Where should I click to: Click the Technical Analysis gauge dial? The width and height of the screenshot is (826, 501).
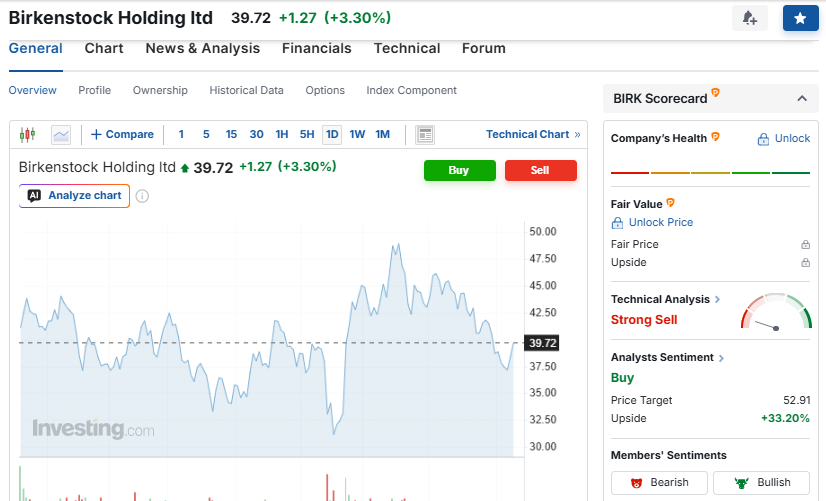(x=776, y=311)
